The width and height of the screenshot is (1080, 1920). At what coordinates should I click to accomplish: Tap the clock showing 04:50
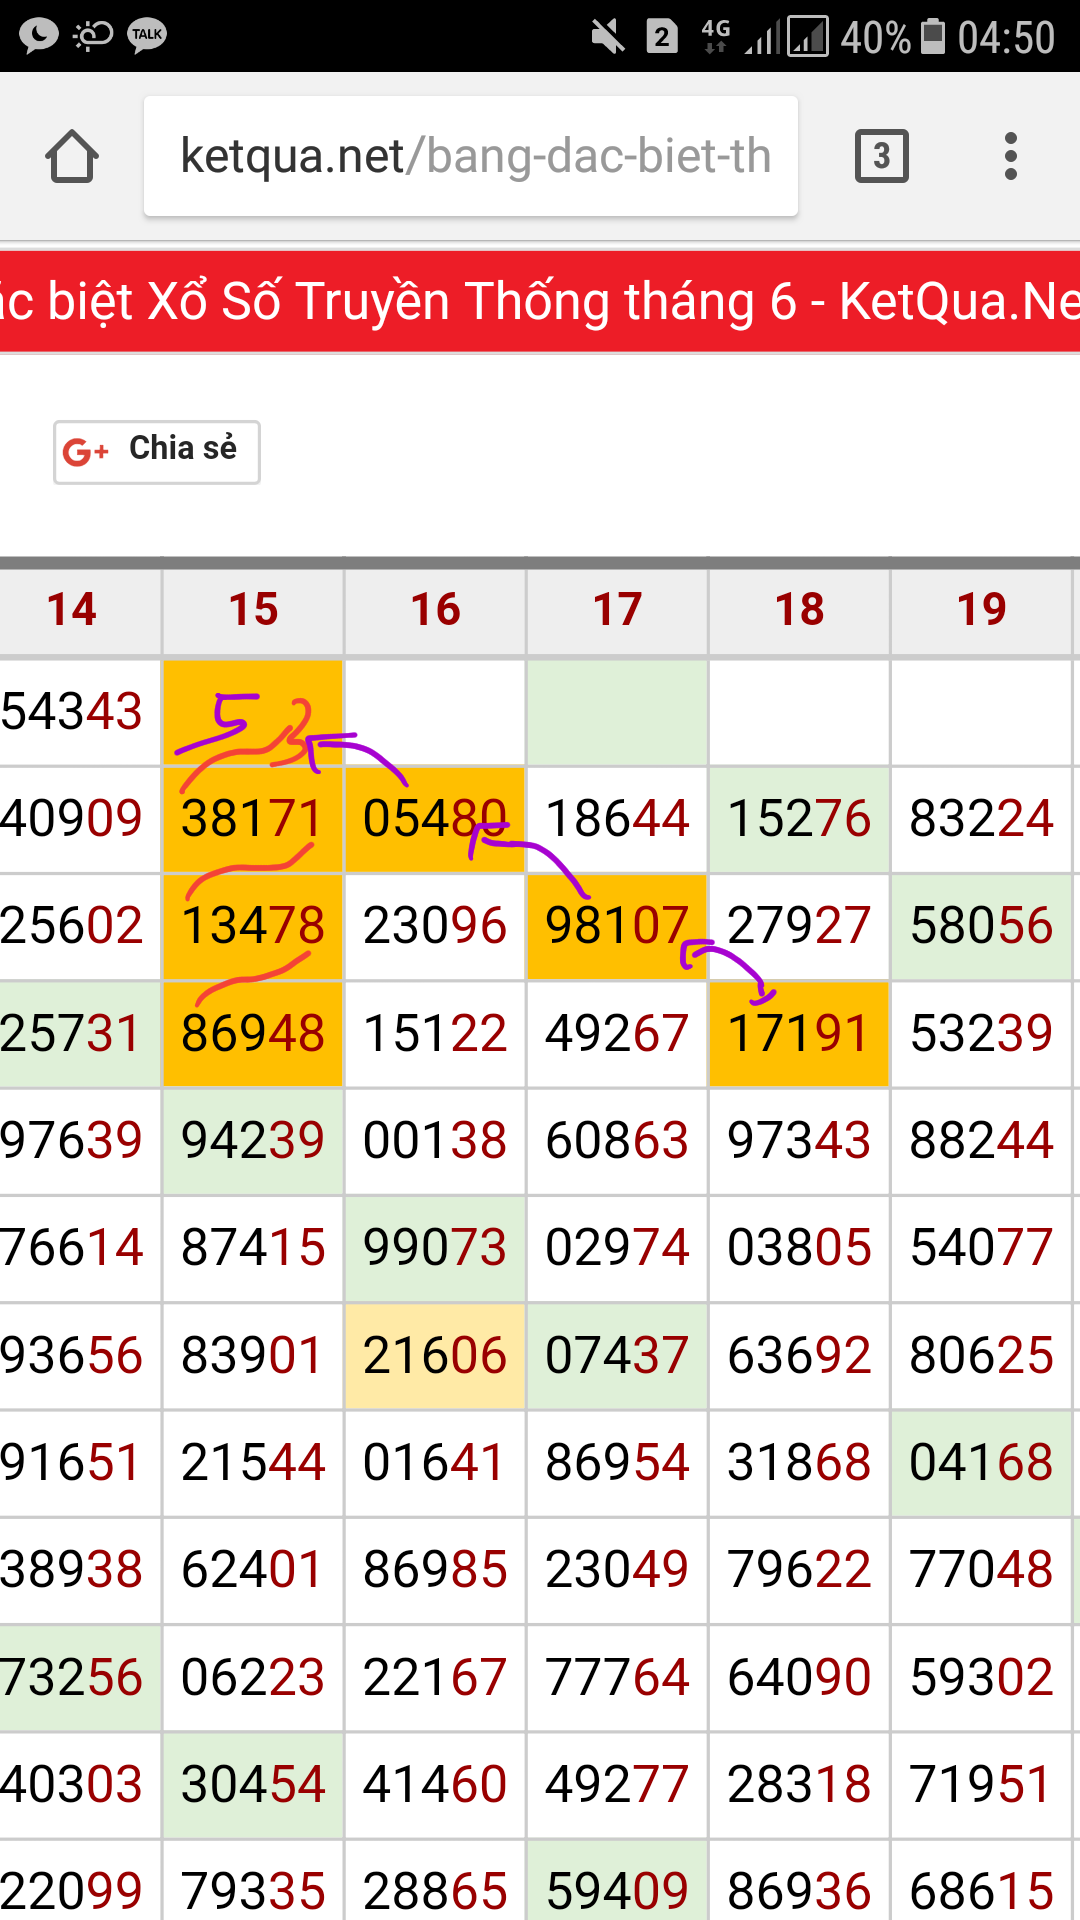(1005, 37)
